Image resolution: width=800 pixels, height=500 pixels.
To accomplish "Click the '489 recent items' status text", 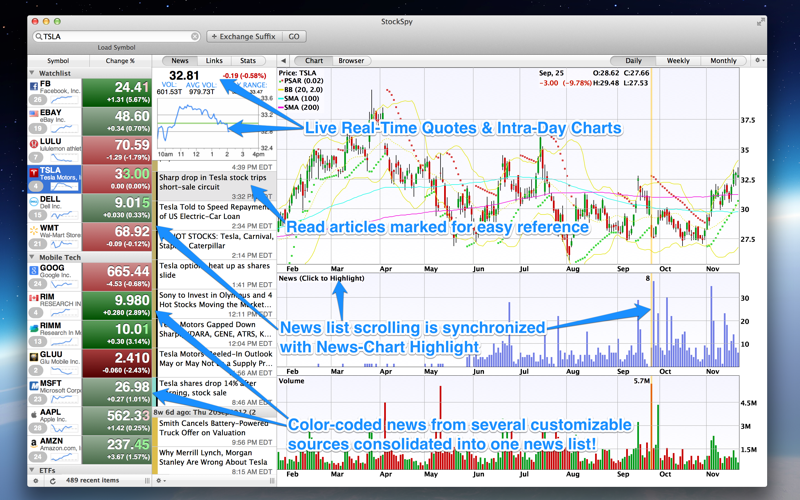I will [92, 481].
